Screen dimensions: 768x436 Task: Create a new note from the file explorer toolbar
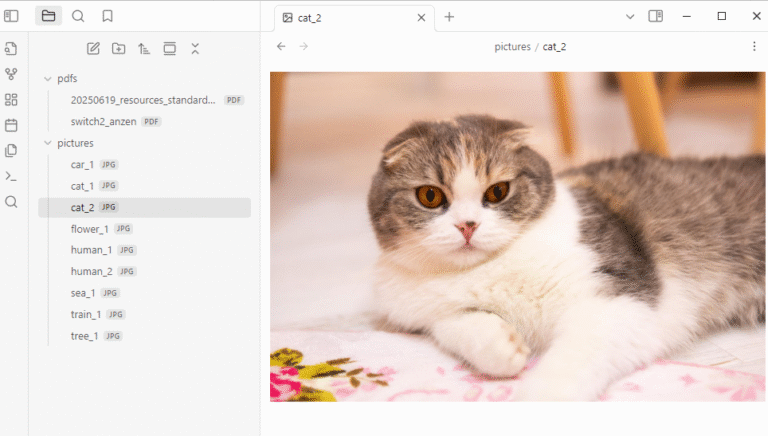[x=93, y=48]
